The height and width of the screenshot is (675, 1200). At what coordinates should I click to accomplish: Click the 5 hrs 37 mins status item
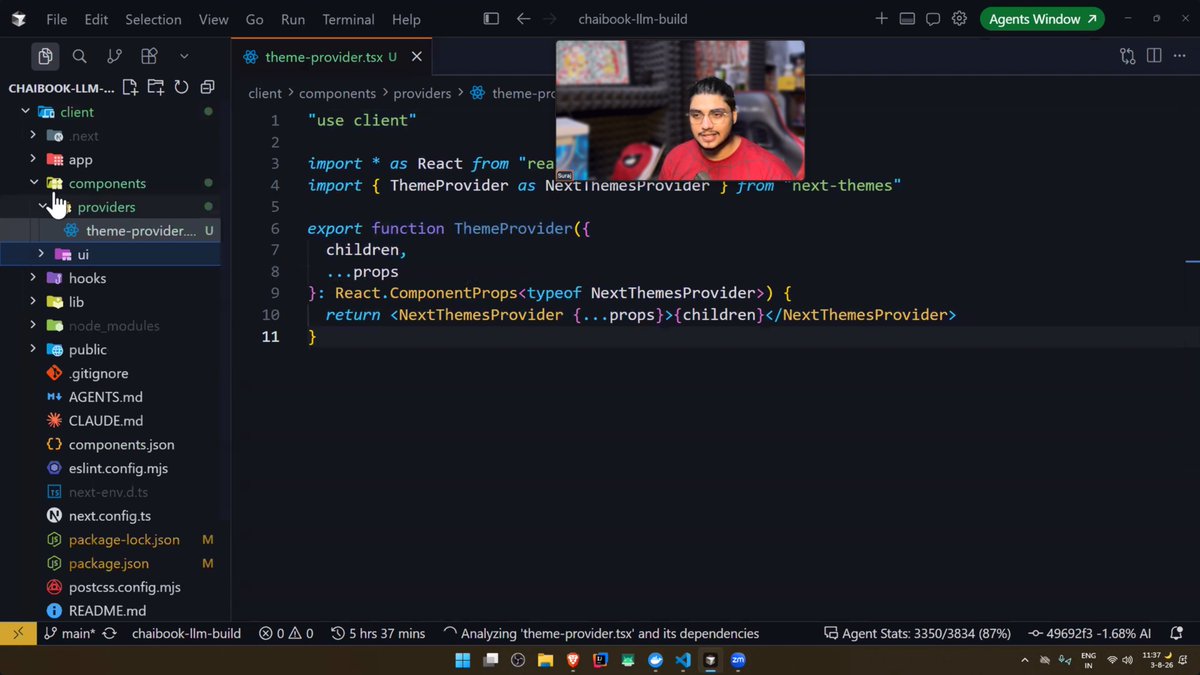[378, 633]
